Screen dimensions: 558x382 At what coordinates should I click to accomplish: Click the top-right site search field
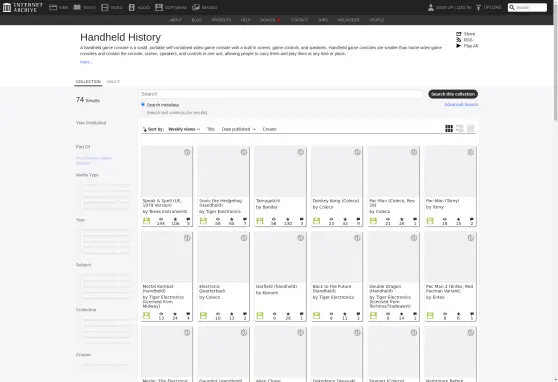tap(527, 7)
